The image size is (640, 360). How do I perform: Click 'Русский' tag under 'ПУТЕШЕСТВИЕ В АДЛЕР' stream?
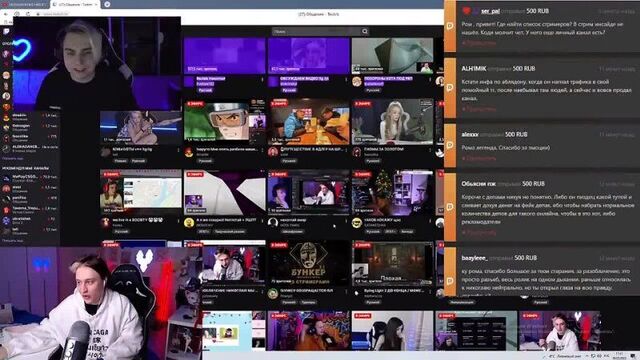(289, 161)
